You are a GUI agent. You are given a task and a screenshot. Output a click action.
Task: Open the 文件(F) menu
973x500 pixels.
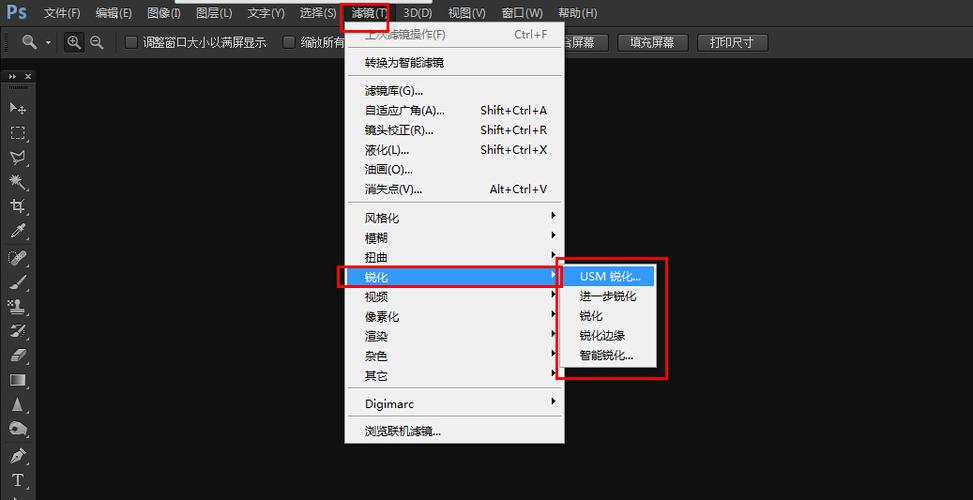(x=62, y=12)
